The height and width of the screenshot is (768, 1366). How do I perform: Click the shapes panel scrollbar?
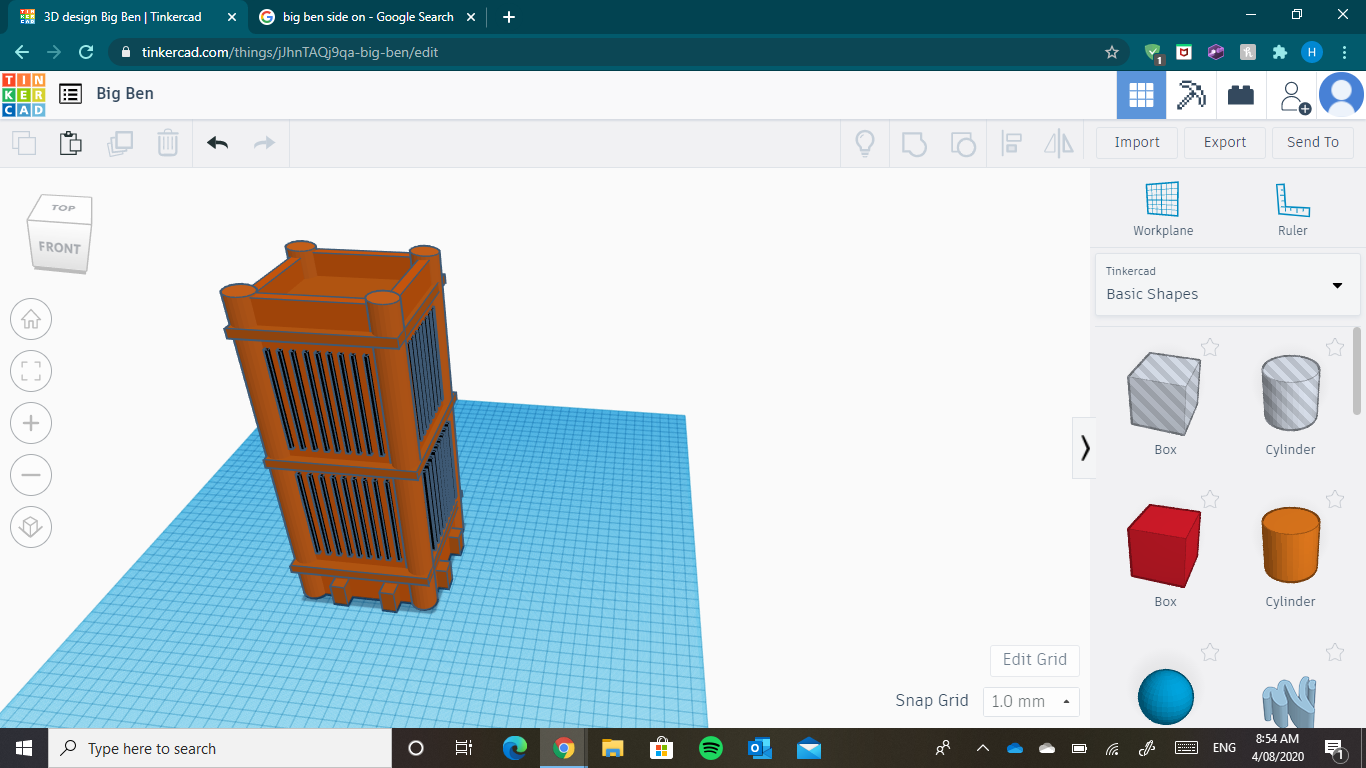(1357, 370)
